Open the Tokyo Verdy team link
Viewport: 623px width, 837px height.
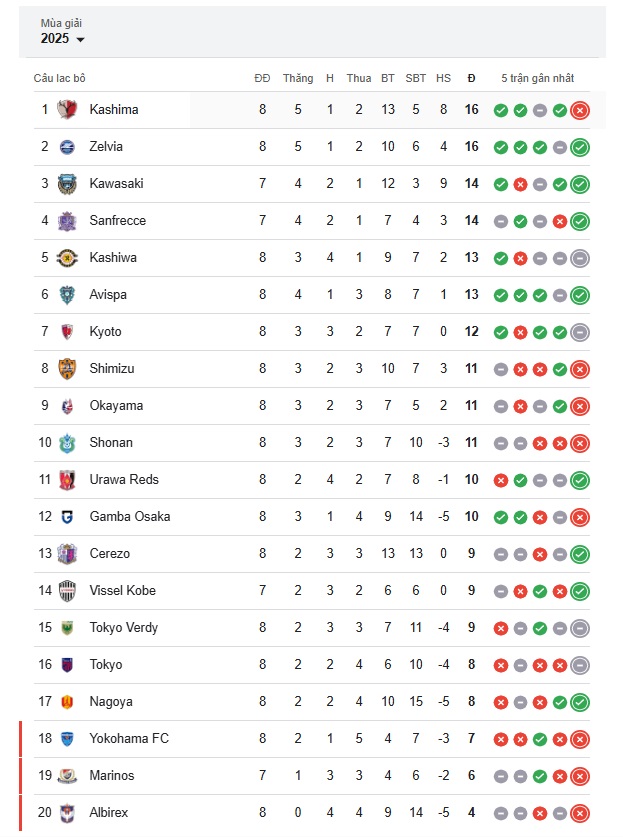point(123,628)
